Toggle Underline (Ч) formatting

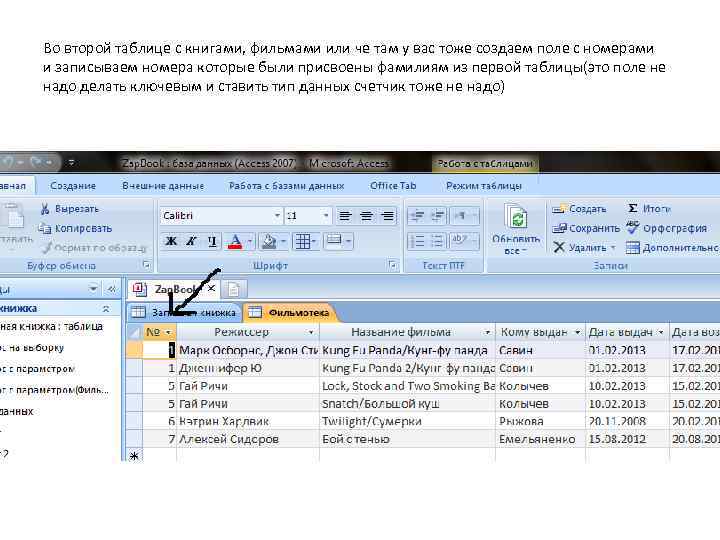point(212,241)
